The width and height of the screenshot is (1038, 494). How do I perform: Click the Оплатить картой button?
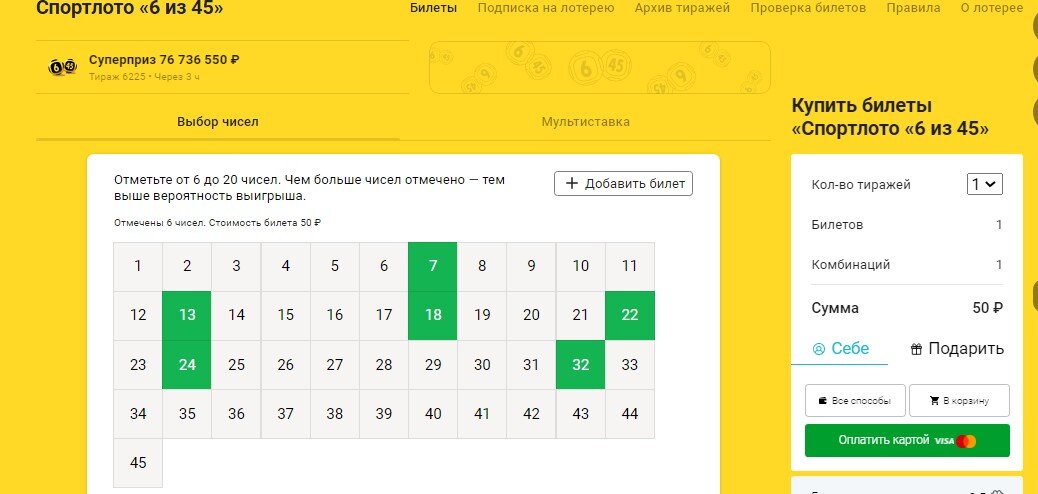pos(907,440)
